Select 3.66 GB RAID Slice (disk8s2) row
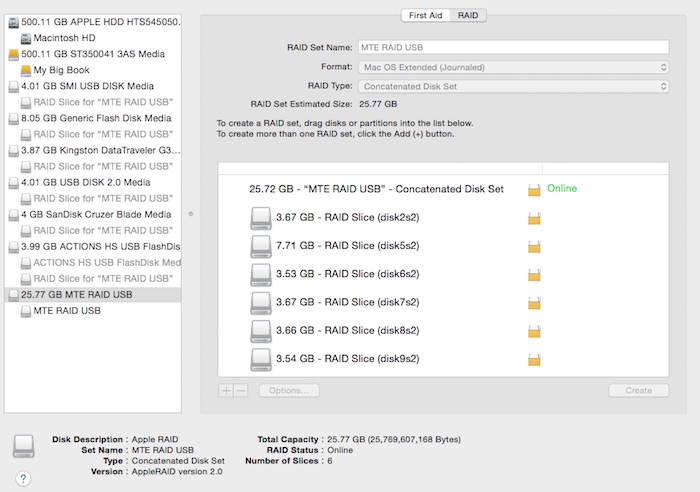 click(443, 331)
